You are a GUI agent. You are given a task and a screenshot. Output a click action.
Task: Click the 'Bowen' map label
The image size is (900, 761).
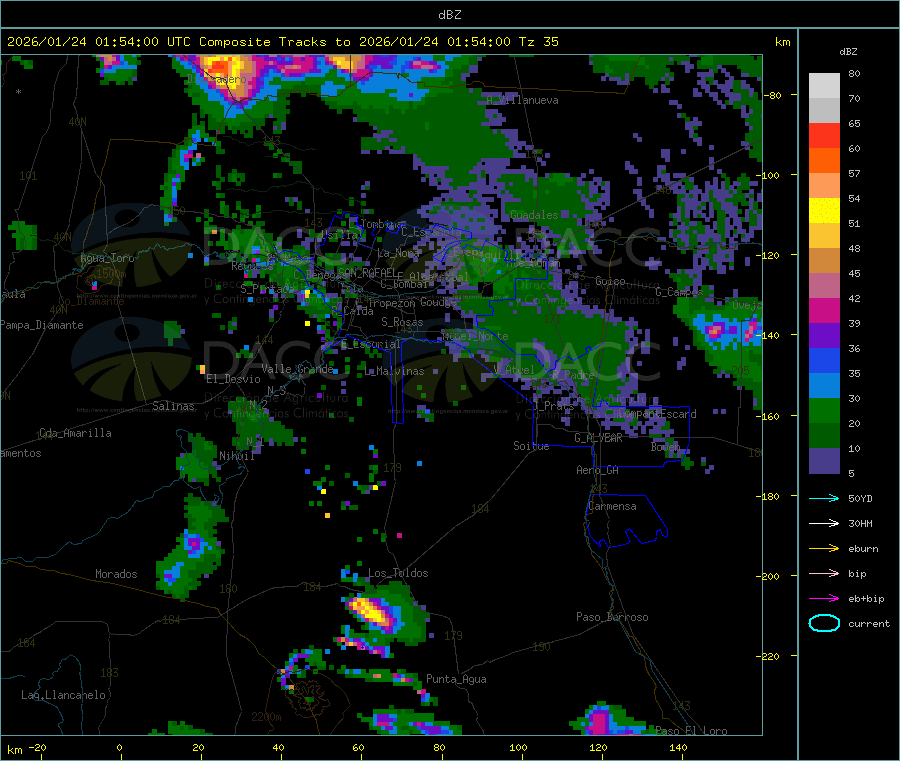pos(665,446)
